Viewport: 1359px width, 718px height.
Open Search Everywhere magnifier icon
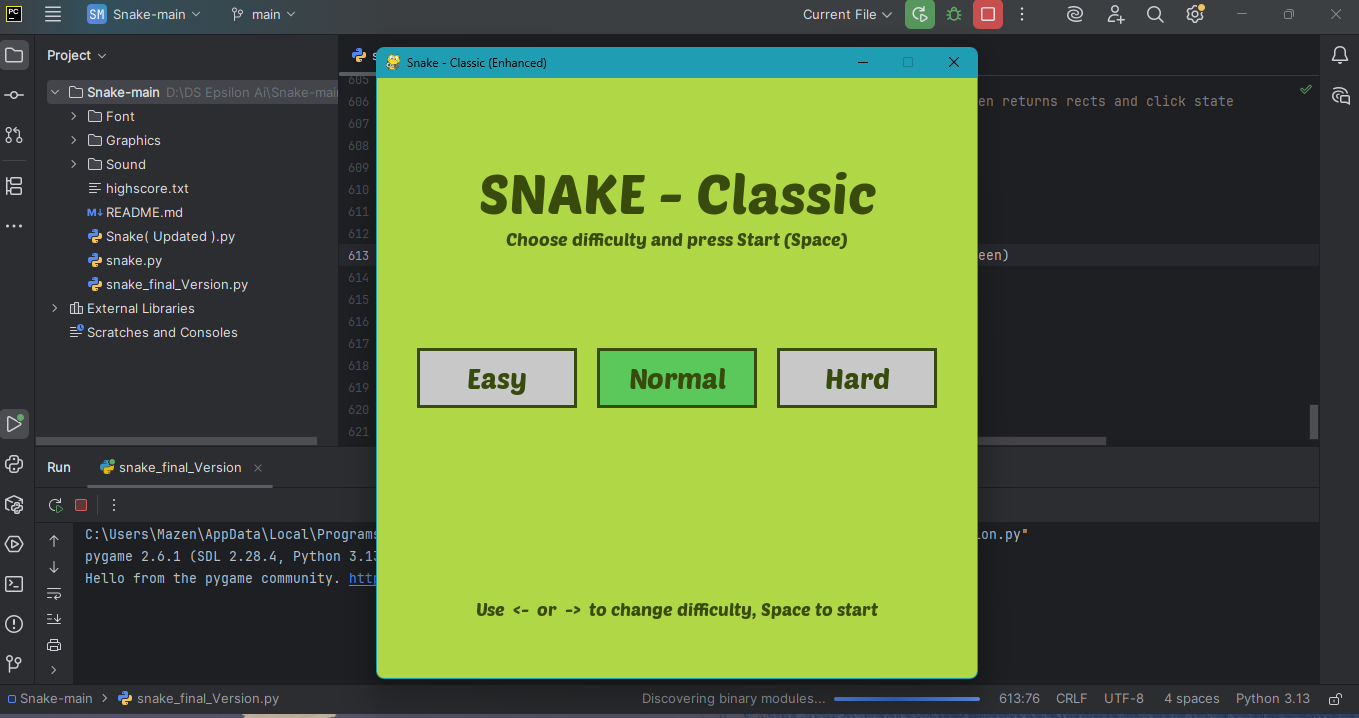(x=1155, y=14)
